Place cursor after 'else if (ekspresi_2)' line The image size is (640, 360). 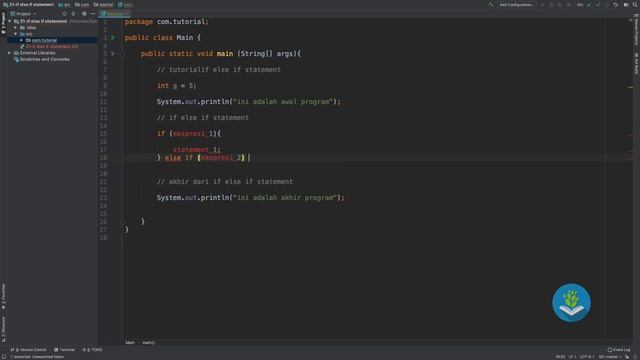(249, 158)
